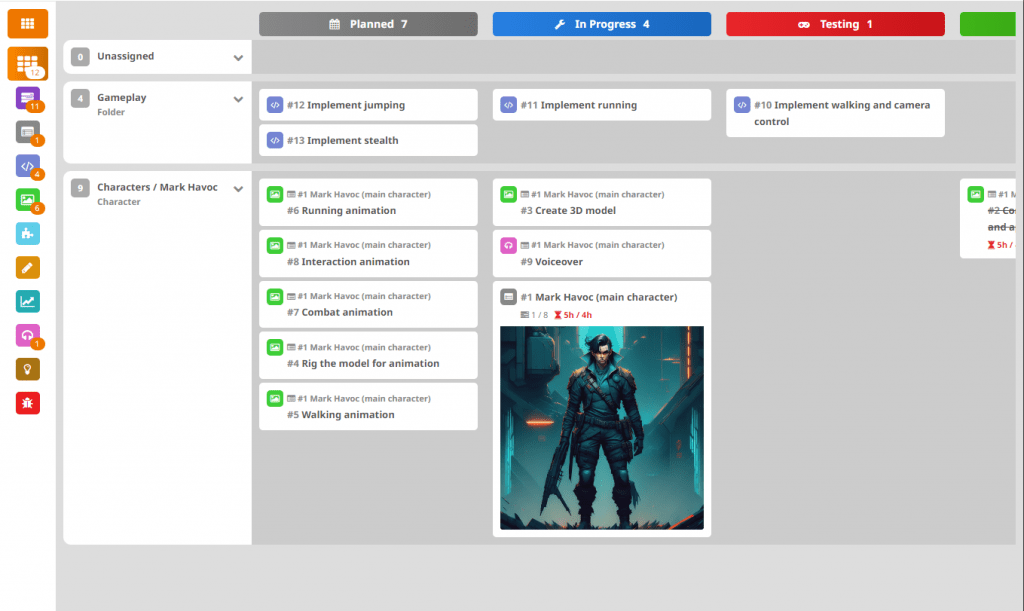Click the orange grid menu icon at top
The image size is (1024, 611).
27,23
